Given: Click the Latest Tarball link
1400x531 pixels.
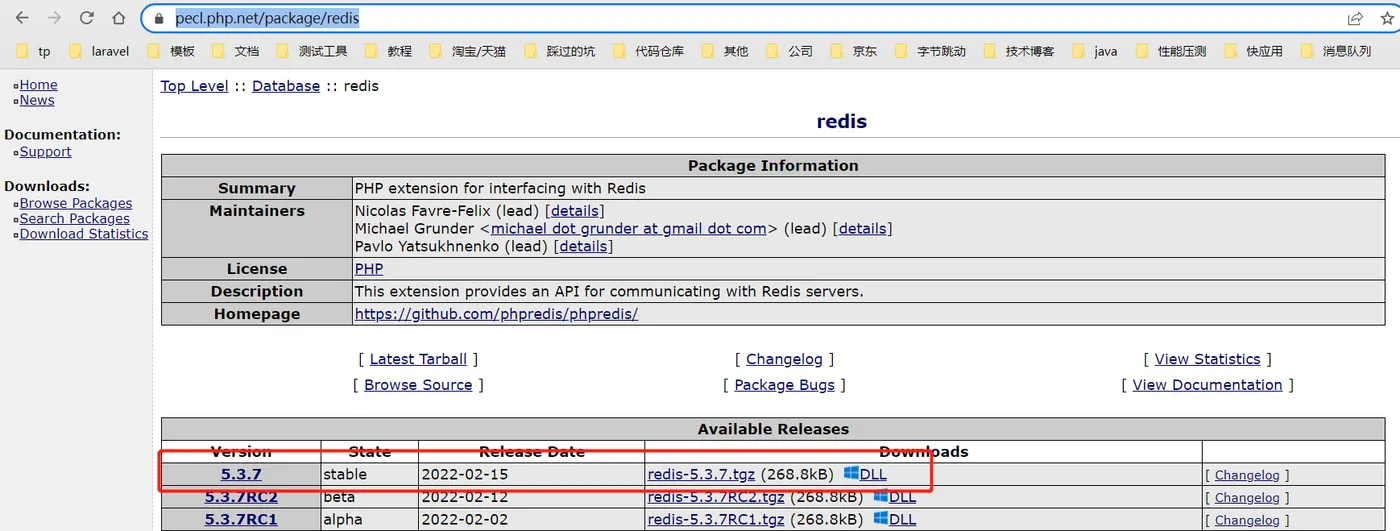Looking at the screenshot, I should click(418, 359).
